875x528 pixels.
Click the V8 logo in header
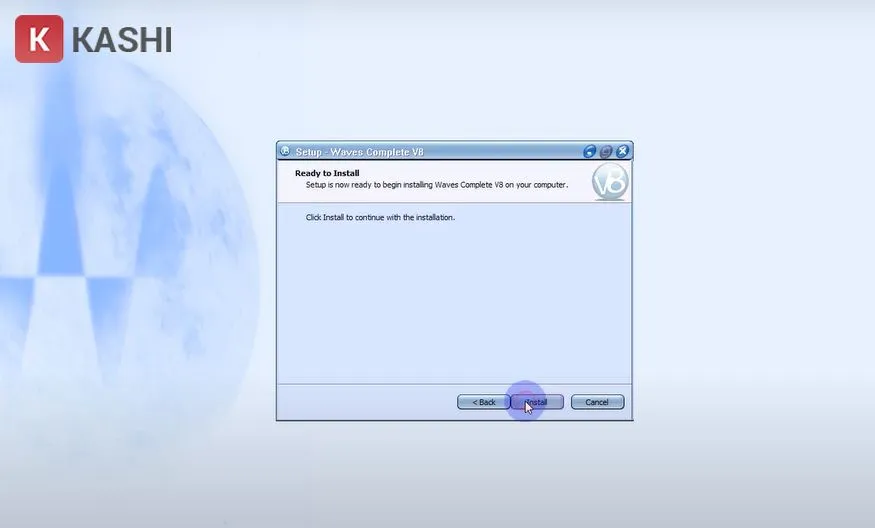(610, 181)
